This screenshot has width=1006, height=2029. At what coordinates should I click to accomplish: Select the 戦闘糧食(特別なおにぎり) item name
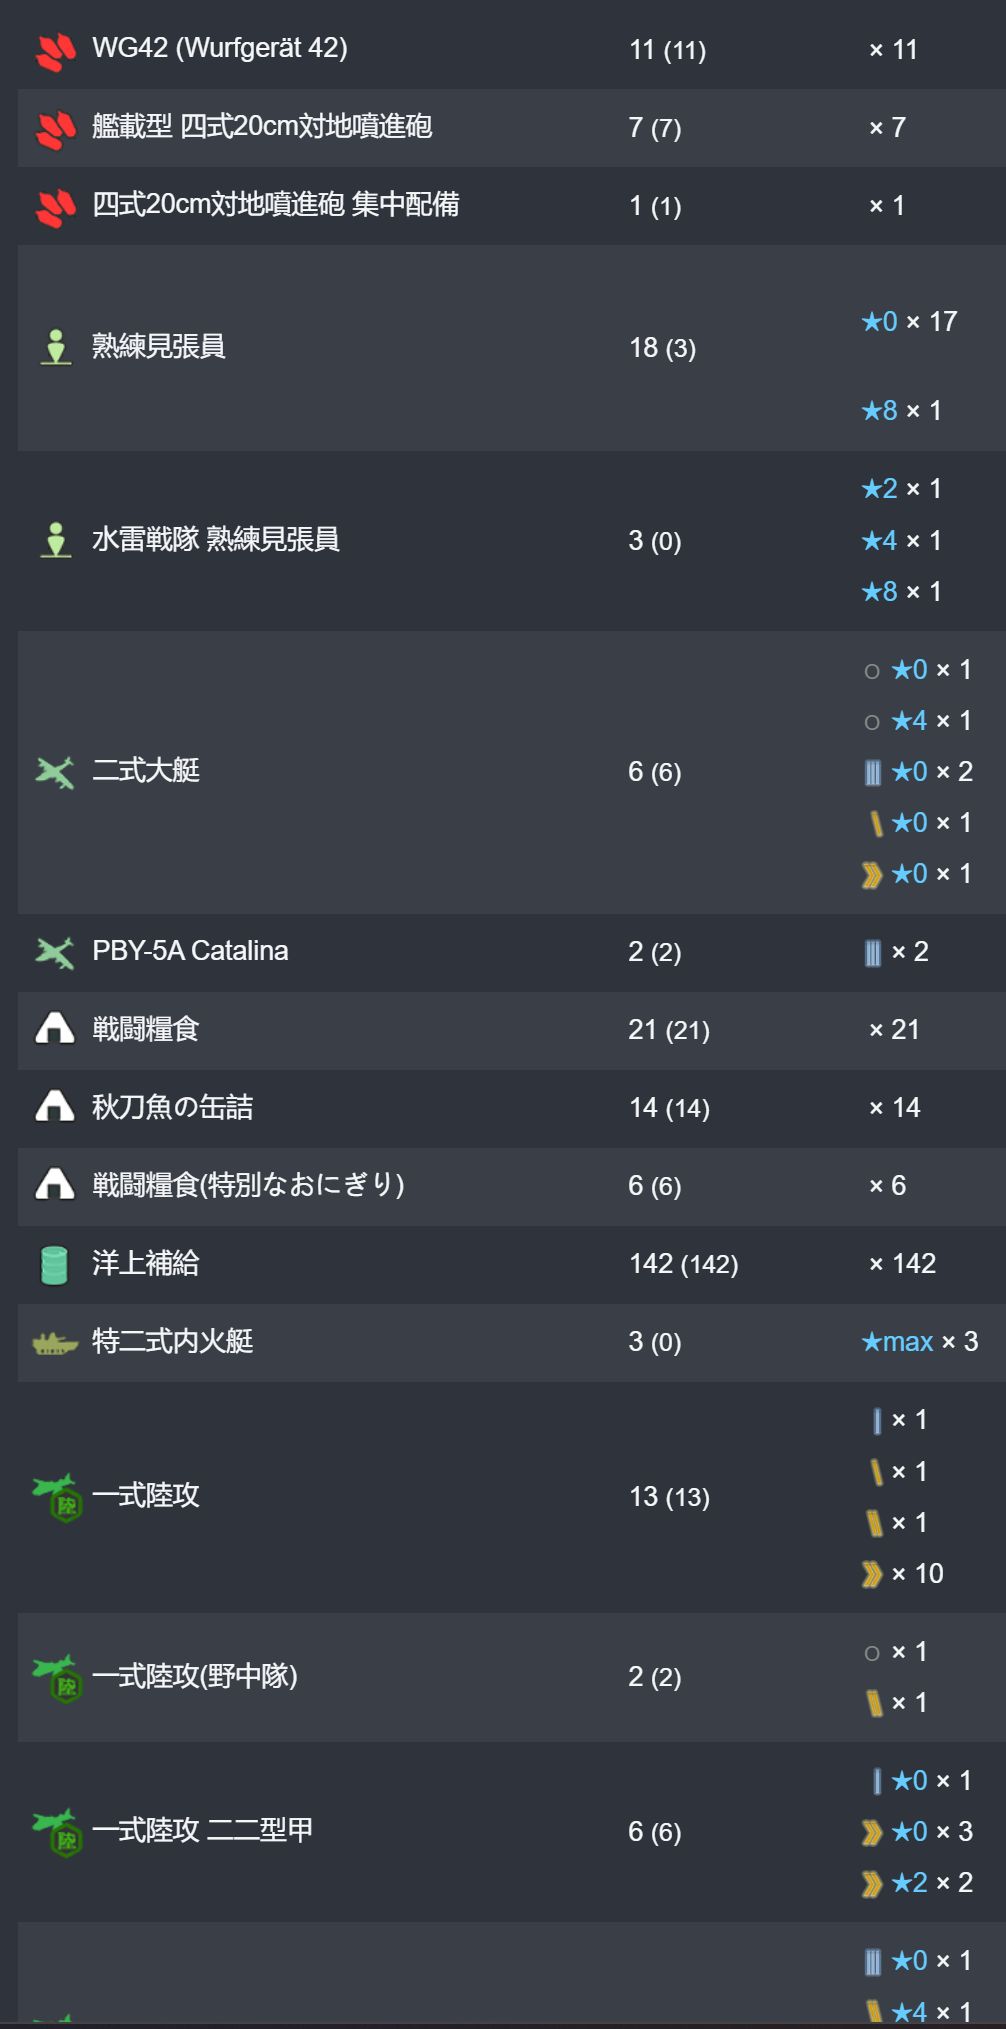click(249, 1185)
